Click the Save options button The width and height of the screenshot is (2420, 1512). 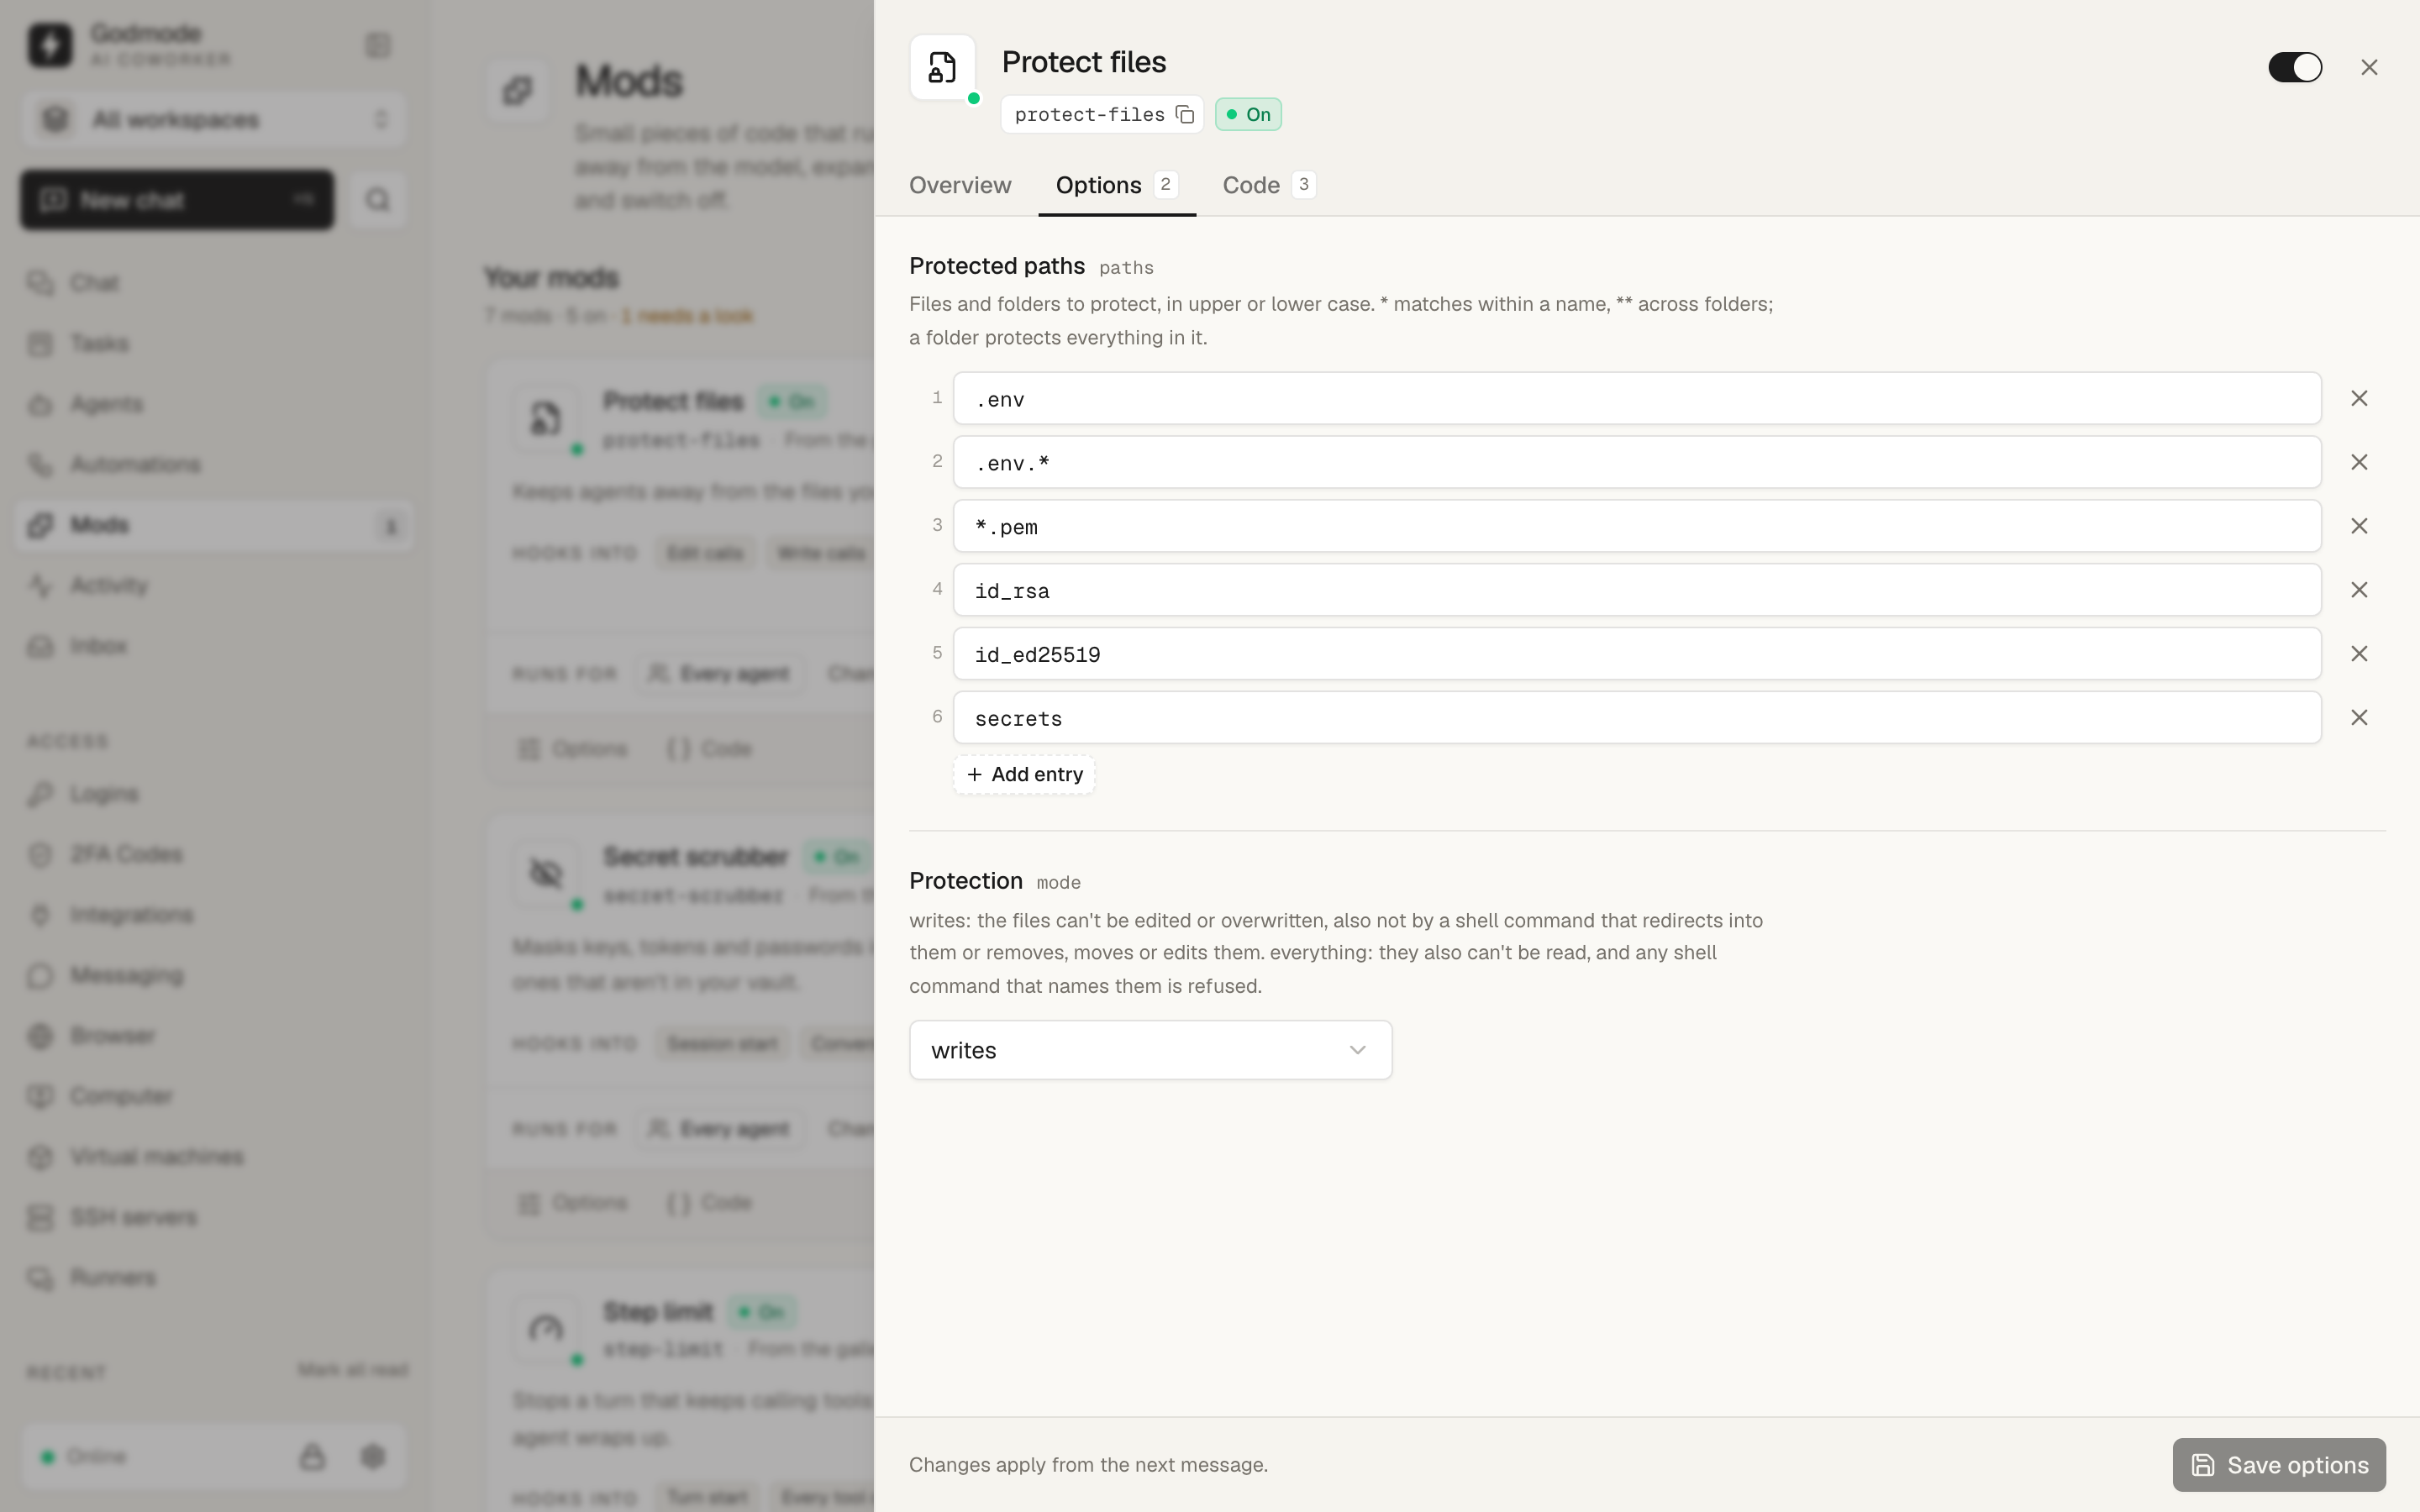coord(2279,1465)
